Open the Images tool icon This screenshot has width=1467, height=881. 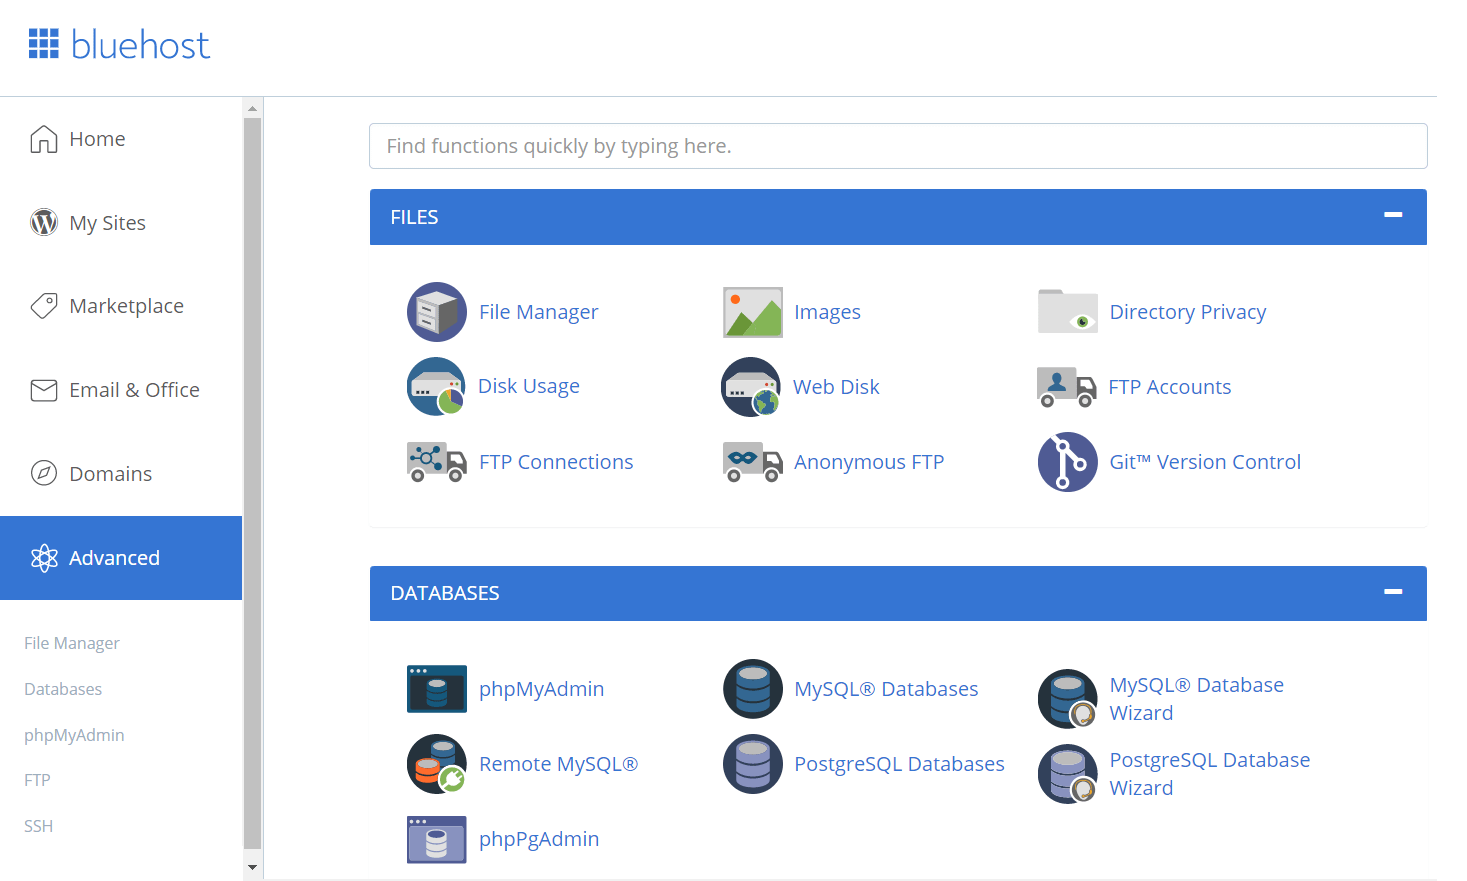(752, 311)
